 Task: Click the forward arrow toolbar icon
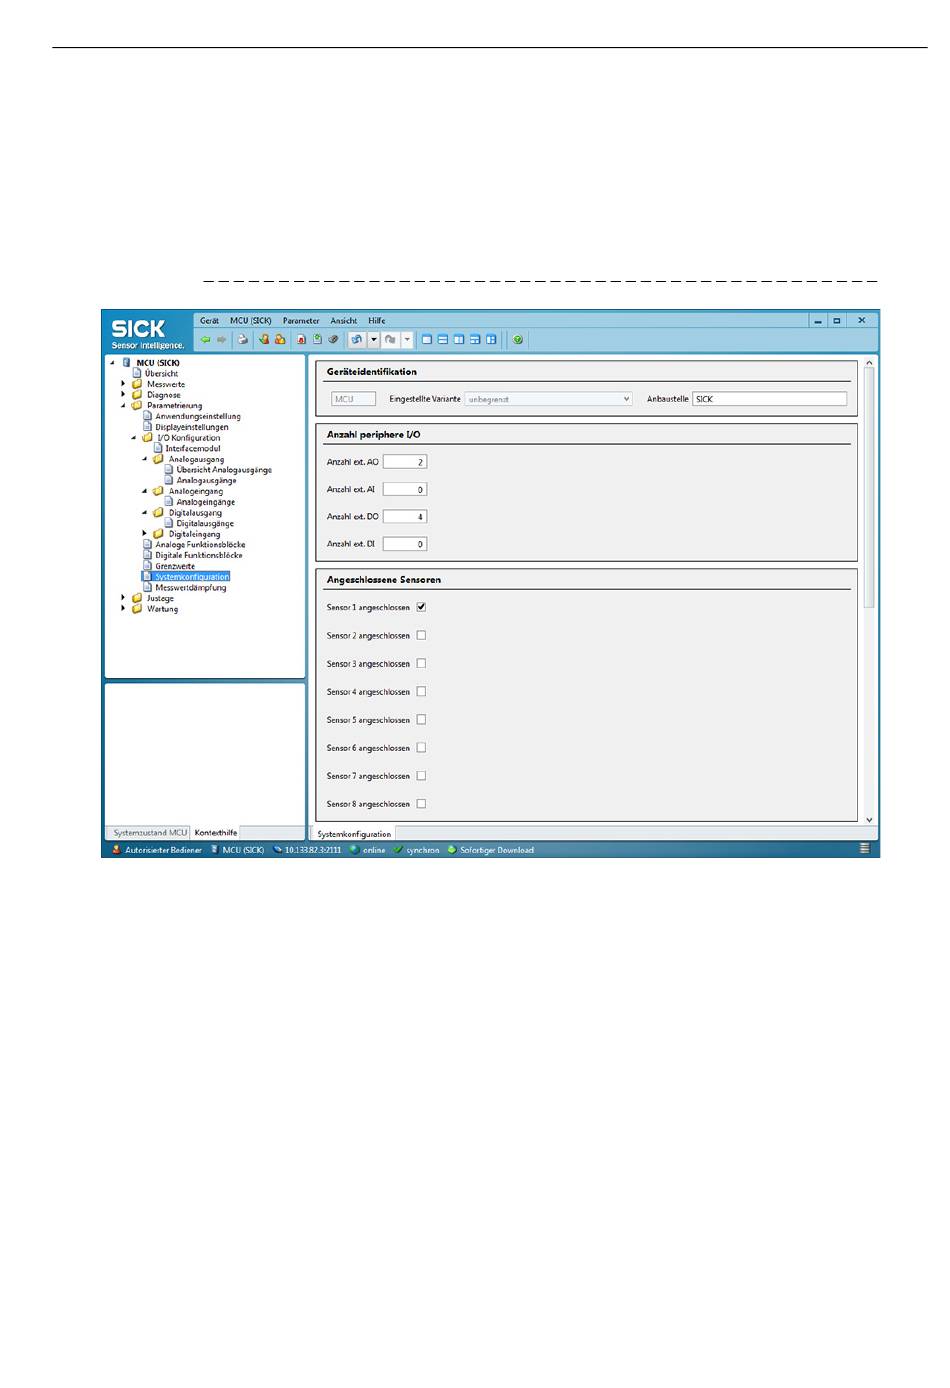222,340
